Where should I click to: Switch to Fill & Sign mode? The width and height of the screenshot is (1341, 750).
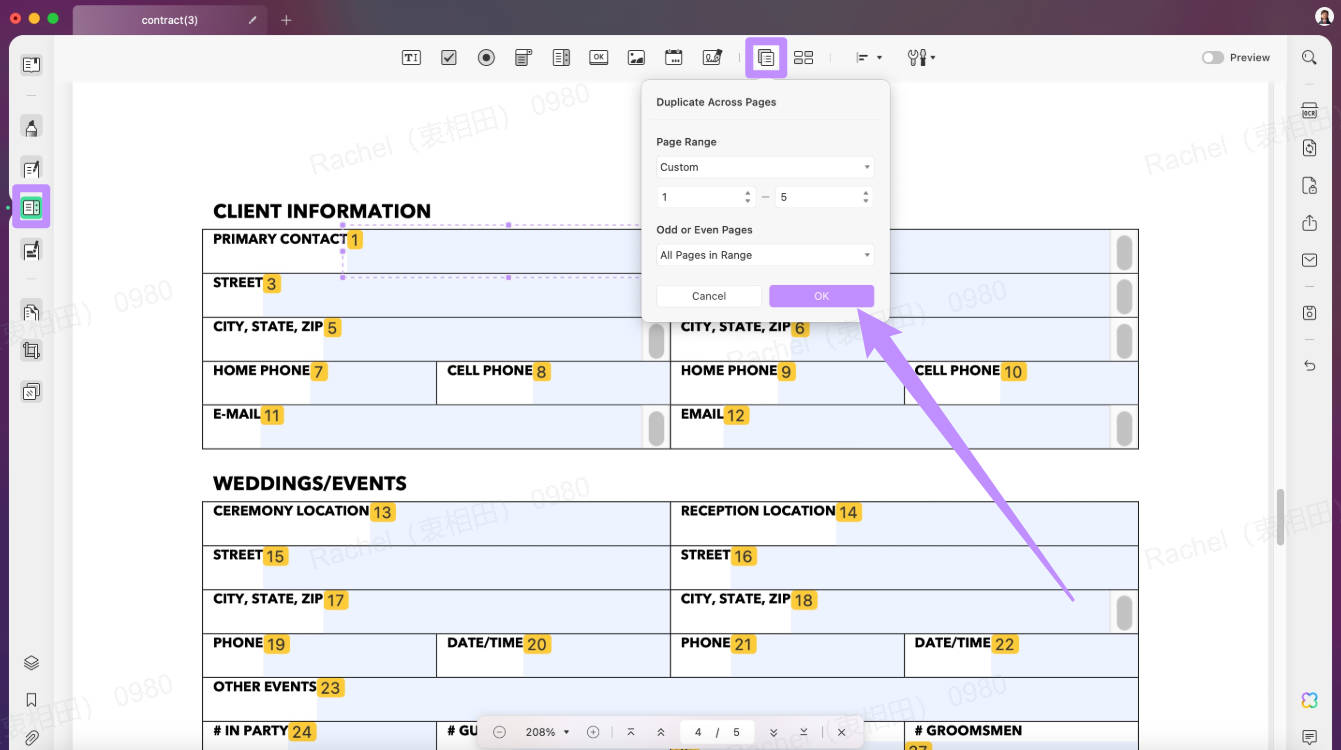31,249
